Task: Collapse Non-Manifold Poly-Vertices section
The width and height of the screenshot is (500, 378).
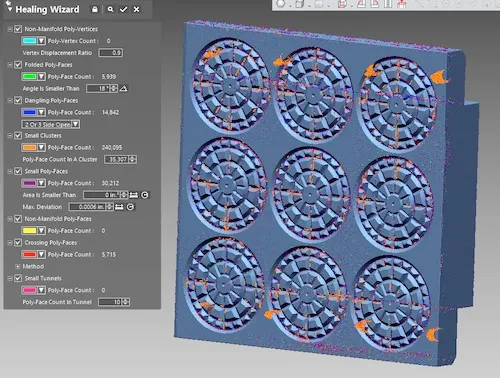Action: click(x=10, y=29)
